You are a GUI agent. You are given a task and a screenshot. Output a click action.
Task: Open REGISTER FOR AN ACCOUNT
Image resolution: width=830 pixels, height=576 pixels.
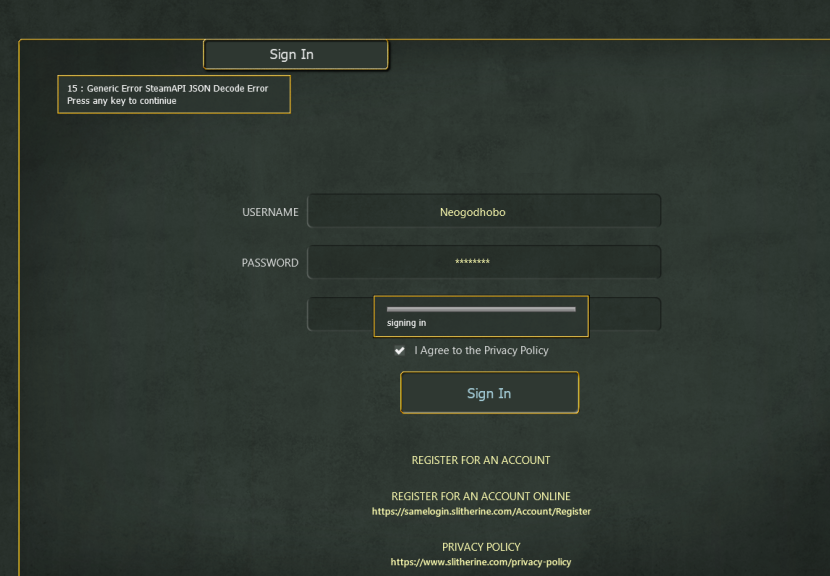pos(481,460)
